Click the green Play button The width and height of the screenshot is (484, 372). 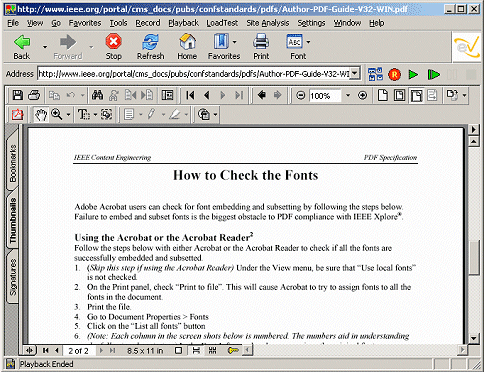(413, 74)
